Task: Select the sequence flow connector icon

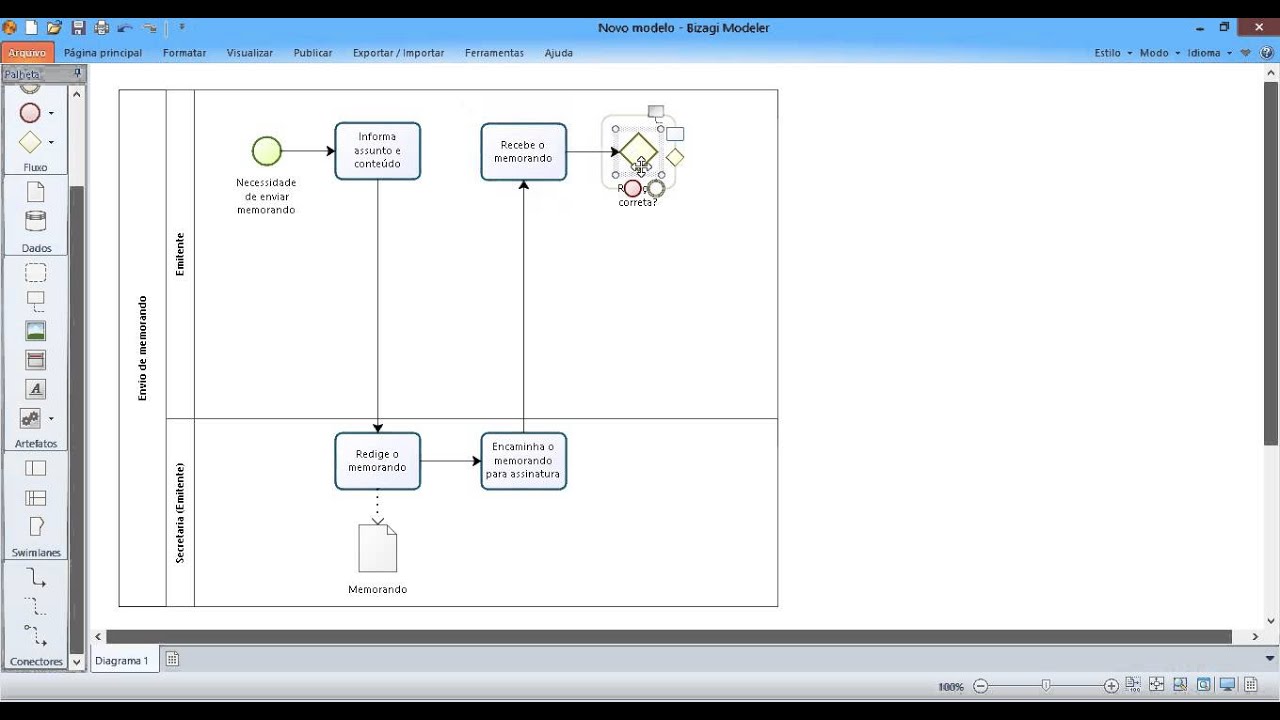Action: pos(35,577)
